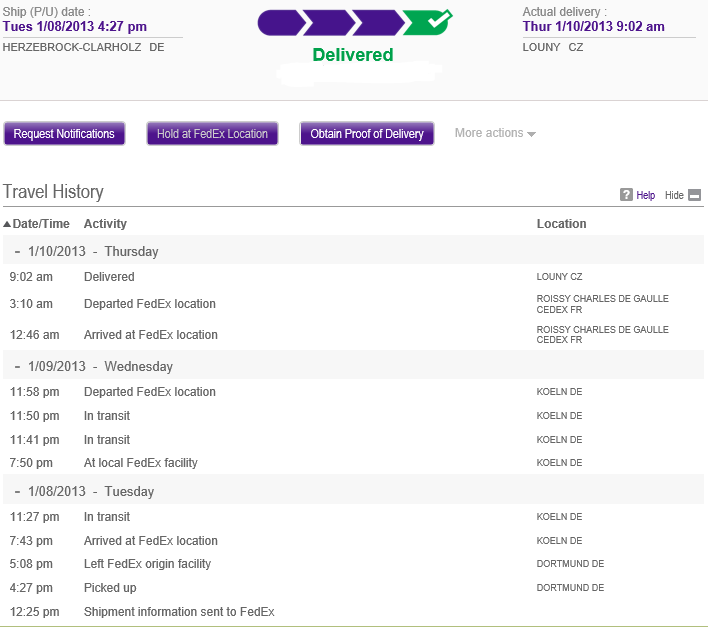This screenshot has height=627, width=708.
Task: Select the 9:02 am Delivered row
Action: [109, 277]
